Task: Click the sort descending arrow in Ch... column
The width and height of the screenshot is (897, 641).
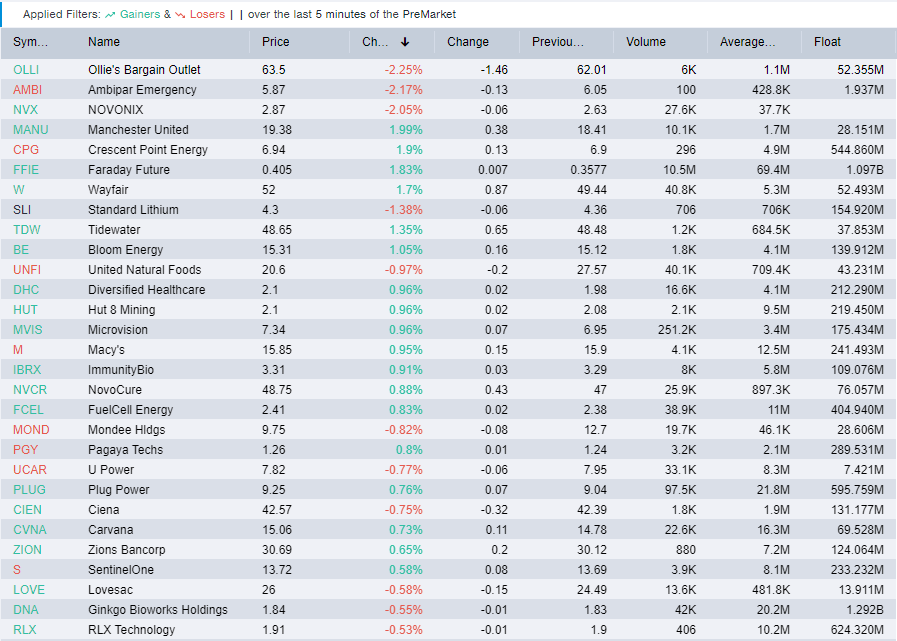Action: tap(405, 42)
